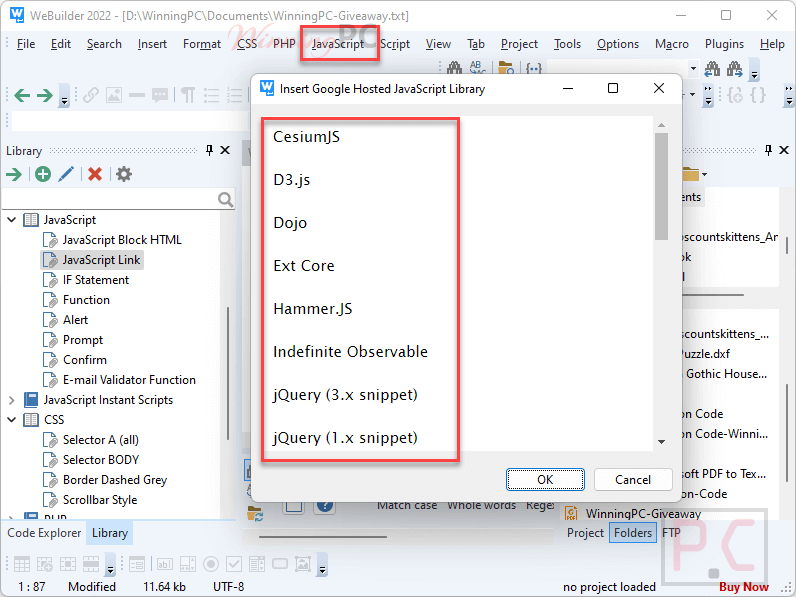Click the checkbox form element icon
Screen dimensions: 796x597
click(x=234, y=564)
